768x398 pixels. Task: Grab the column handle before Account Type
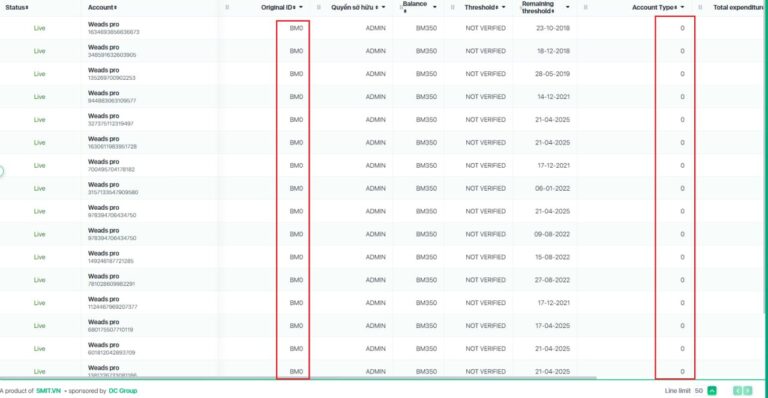[x=585, y=7]
